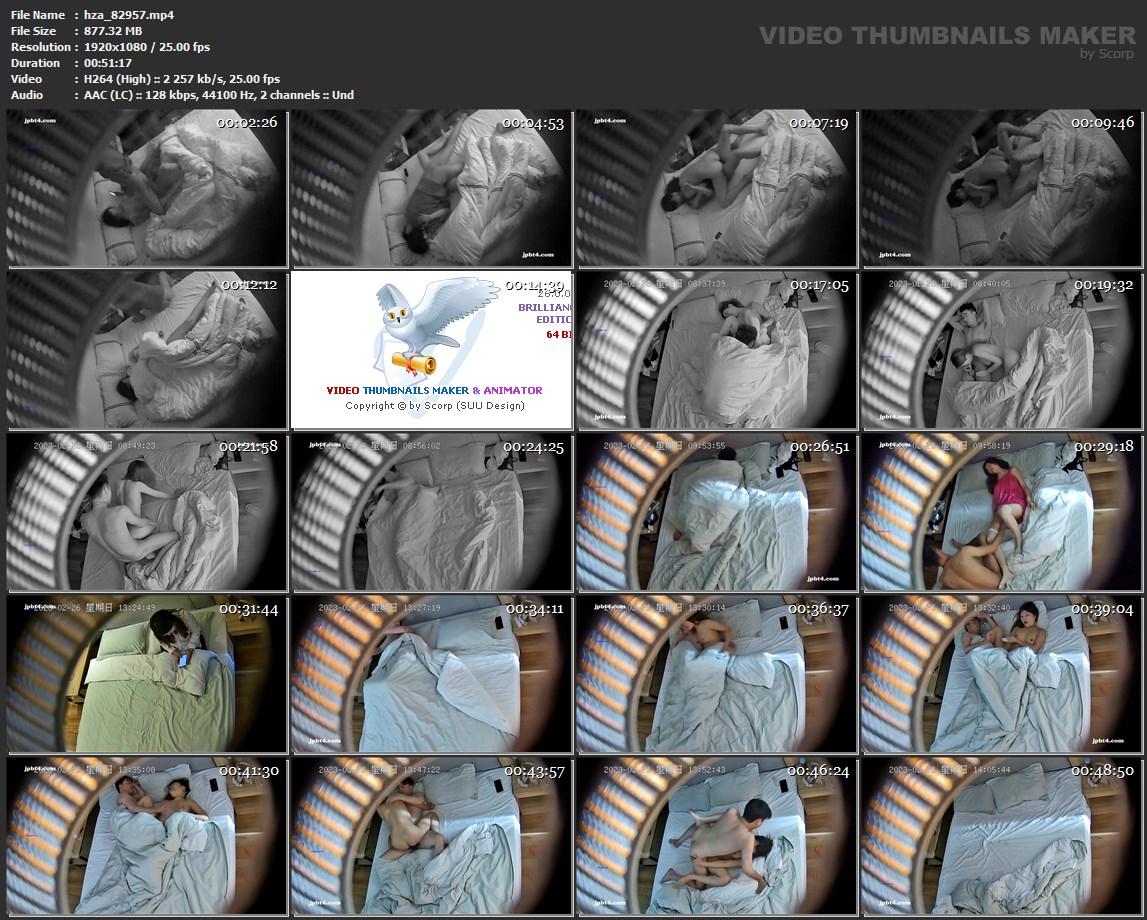Viewport: 1147px width, 920px height.
Task: Click the 'Copyright © by Scorp (SUU Design)' text
Action: (x=435, y=405)
